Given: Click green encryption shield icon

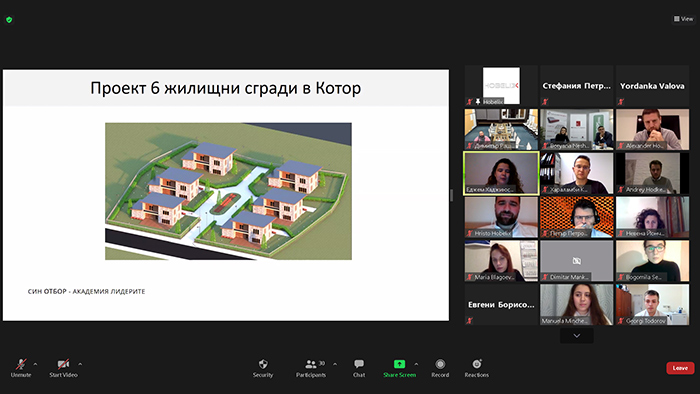Looking at the screenshot, I should pos(9,20).
